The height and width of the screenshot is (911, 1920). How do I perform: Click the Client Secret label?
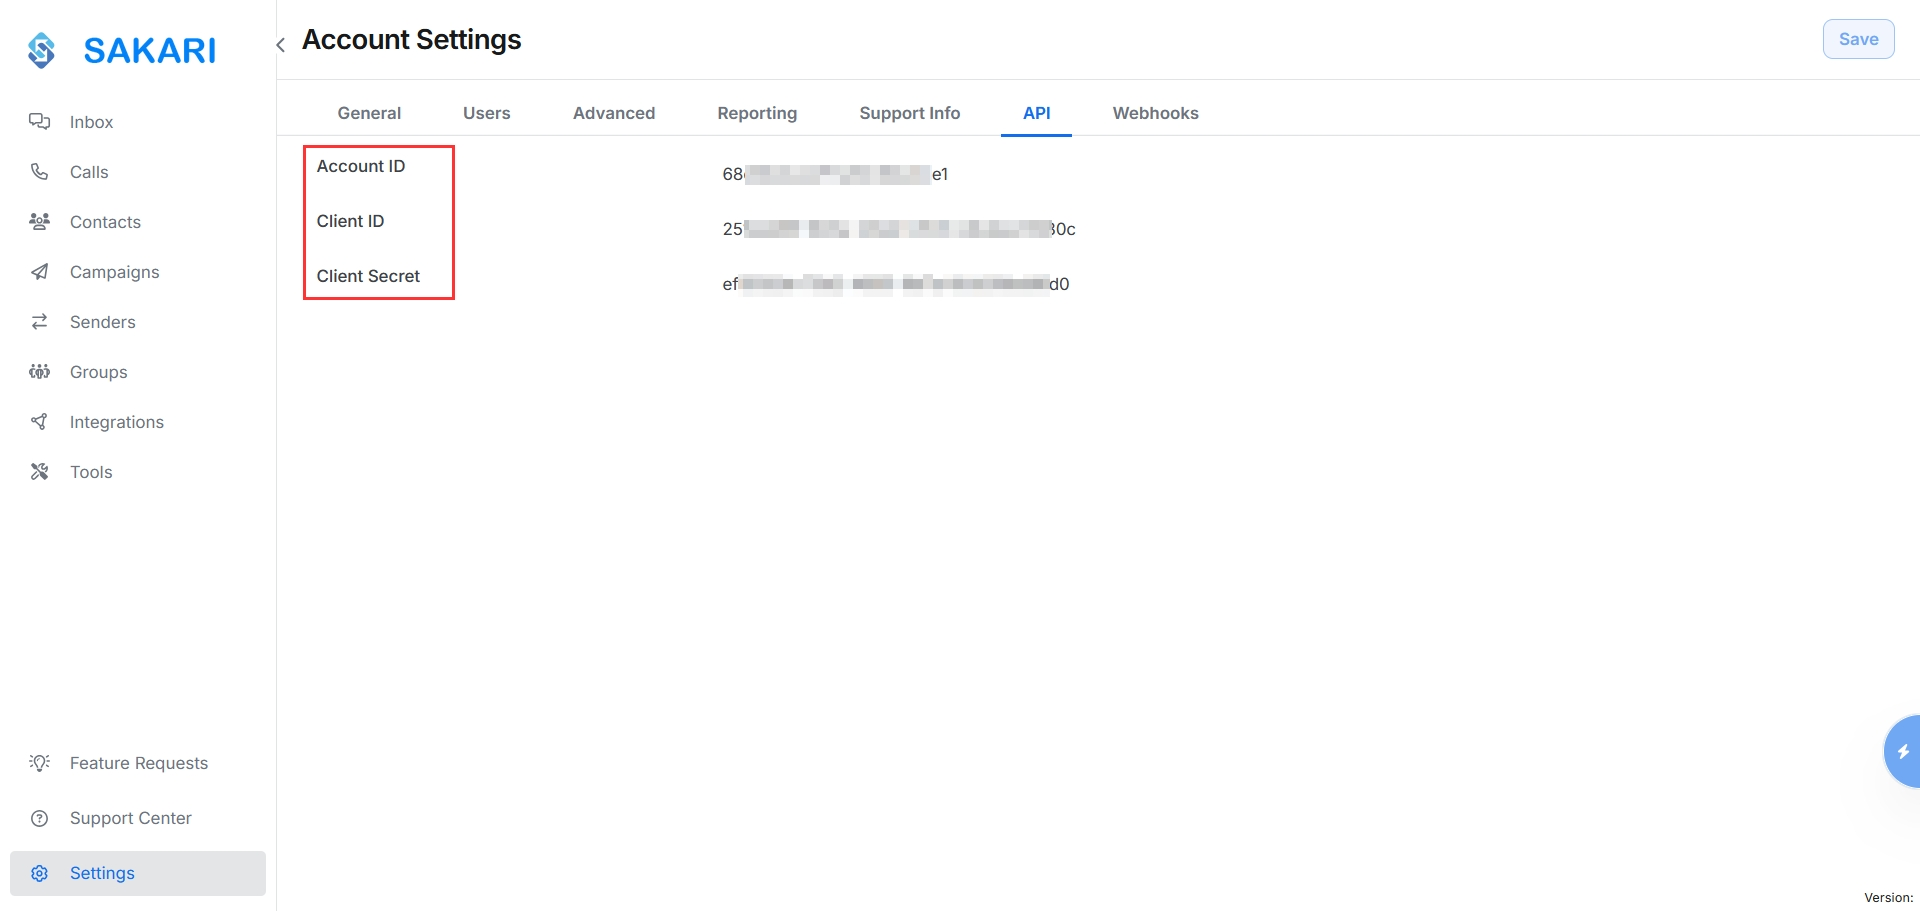pos(368,276)
